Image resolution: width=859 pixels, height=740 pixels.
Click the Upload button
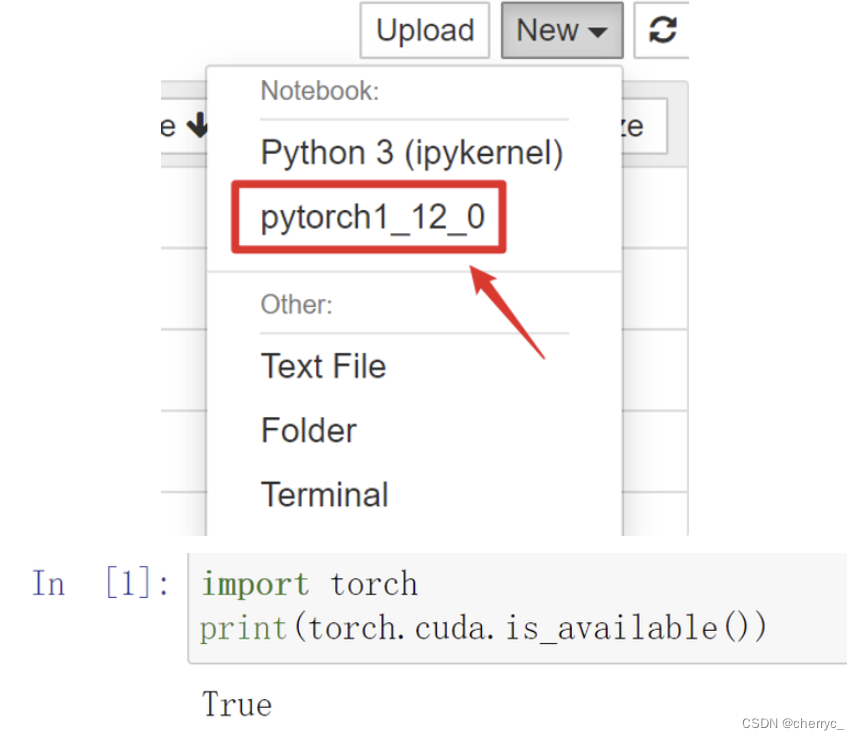click(425, 30)
